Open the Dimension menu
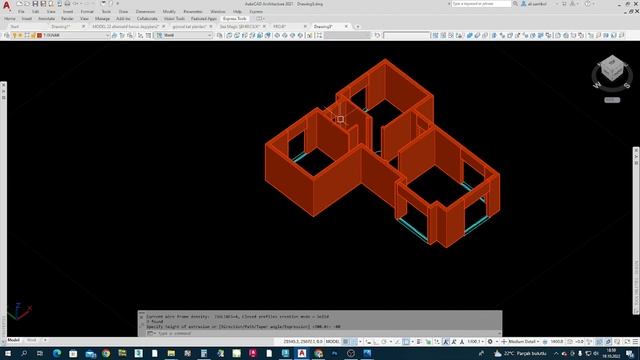Viewport: 640px width, 360px height. (145, 11)
